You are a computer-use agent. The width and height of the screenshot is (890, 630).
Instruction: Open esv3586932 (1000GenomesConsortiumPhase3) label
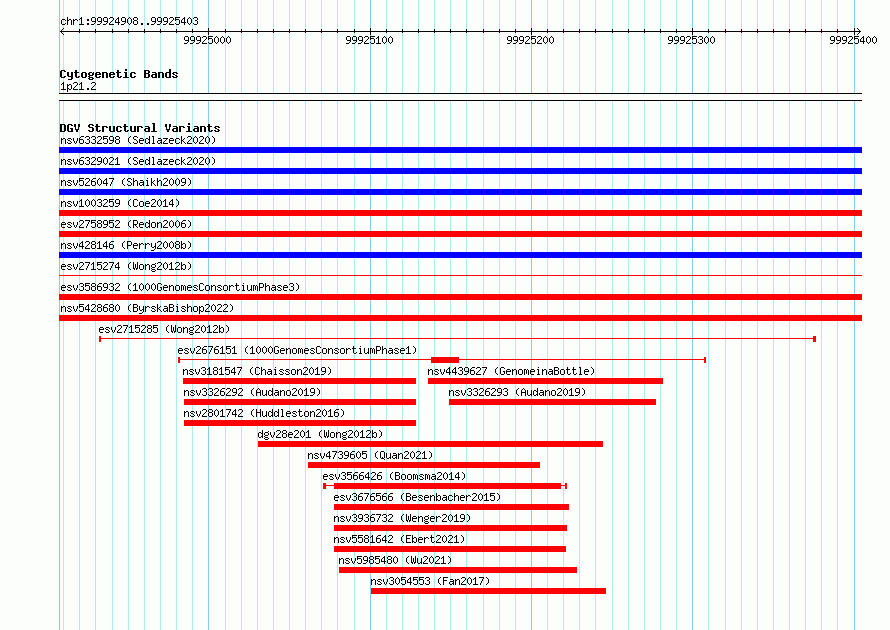(x=180, y=287)
